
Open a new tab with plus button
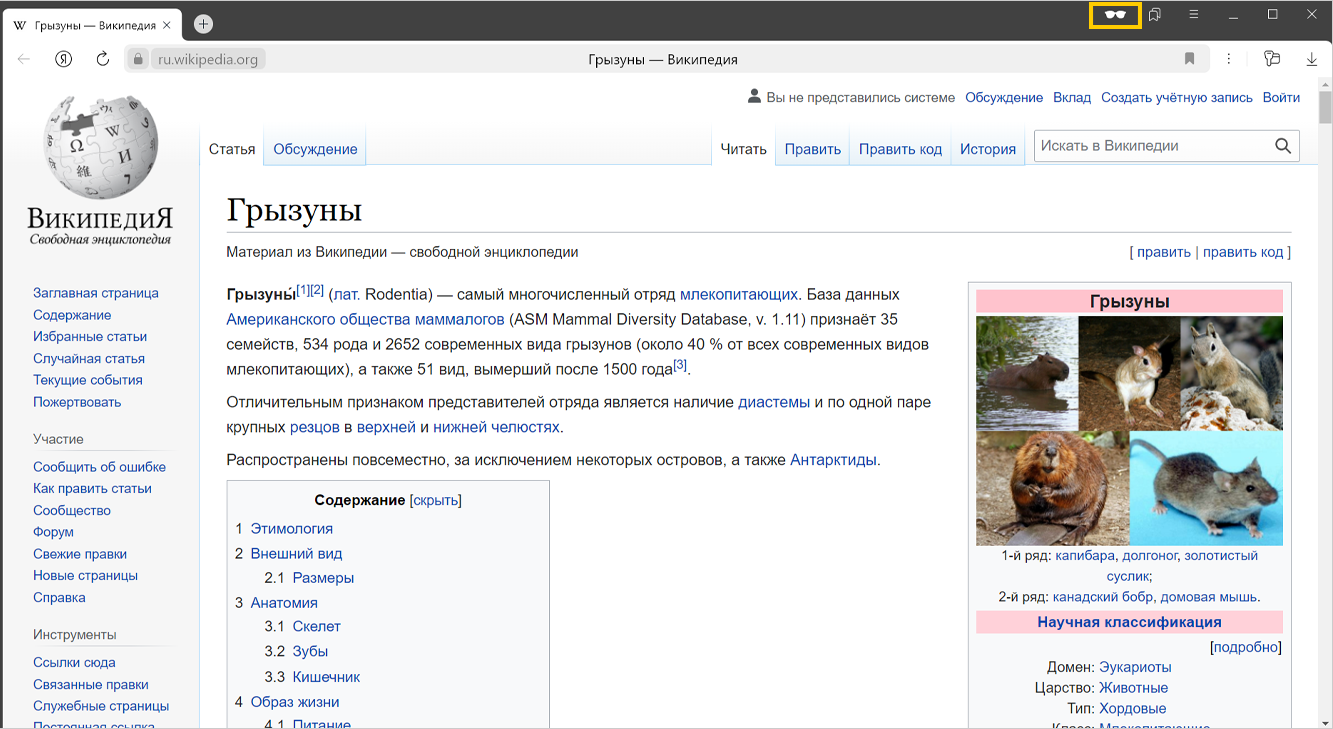[203, 24]
